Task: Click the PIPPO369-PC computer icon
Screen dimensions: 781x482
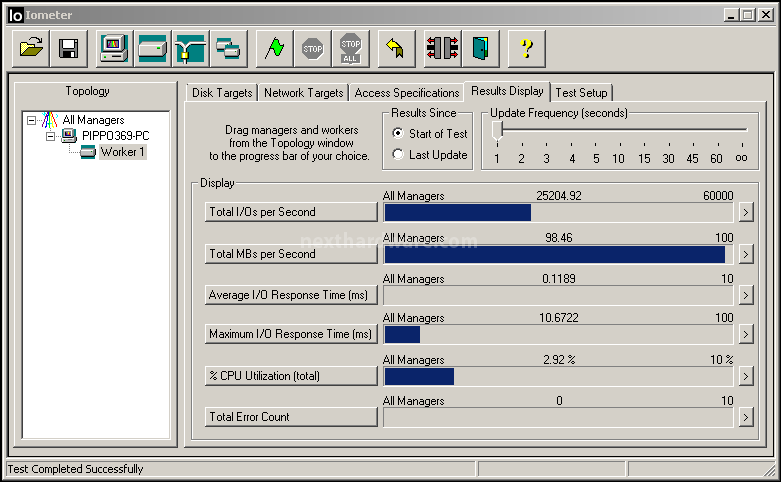Action: (69, 135)
